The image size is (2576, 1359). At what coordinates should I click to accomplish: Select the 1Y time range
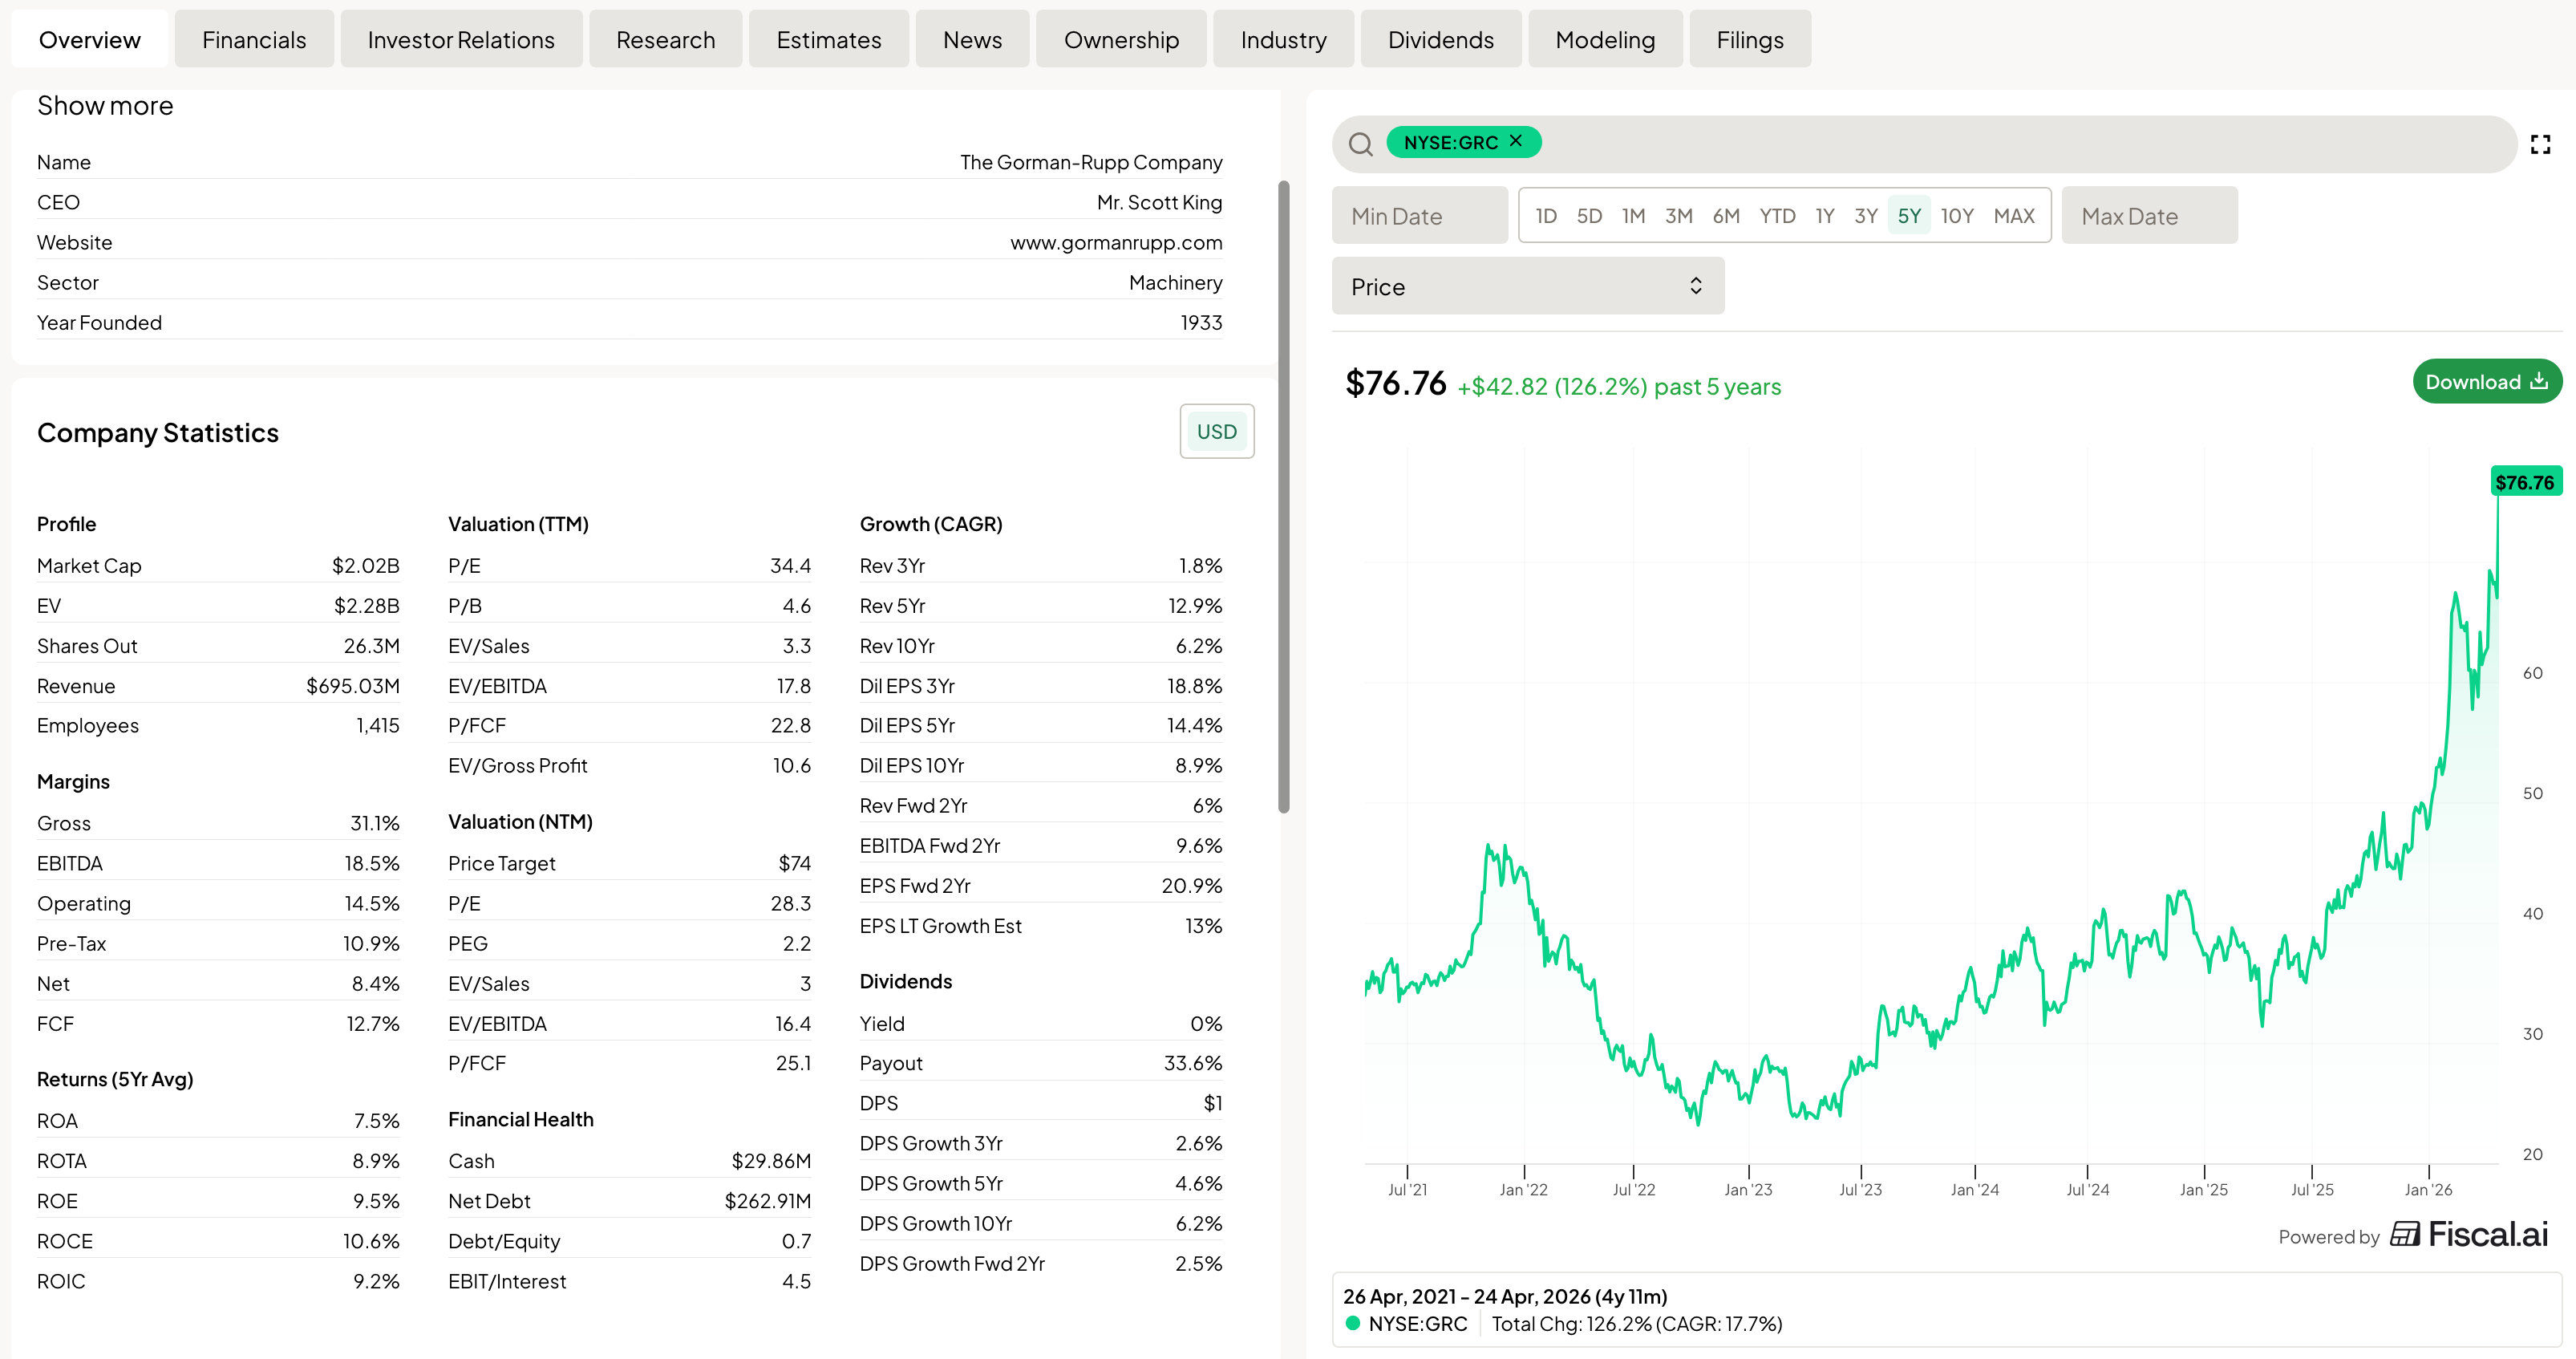[1824, 216]
